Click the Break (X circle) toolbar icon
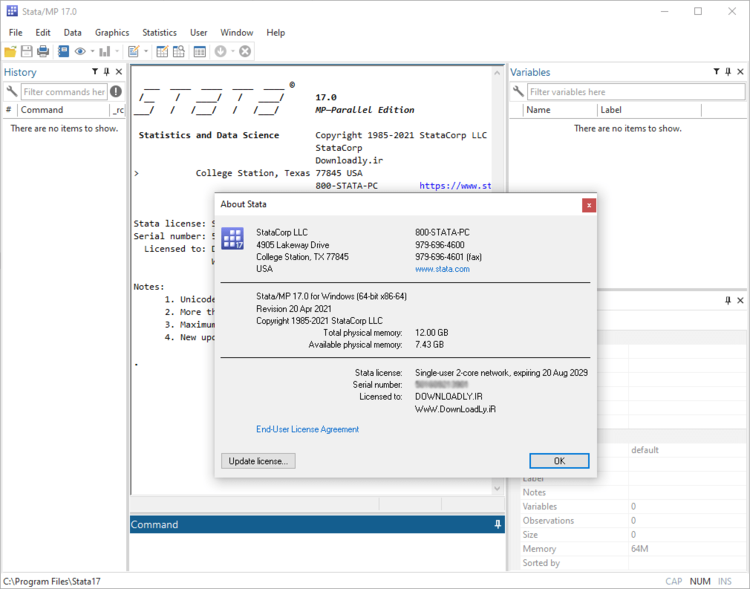Image resolution: width=750 pixels, height=589 pixels. [245, 51]
